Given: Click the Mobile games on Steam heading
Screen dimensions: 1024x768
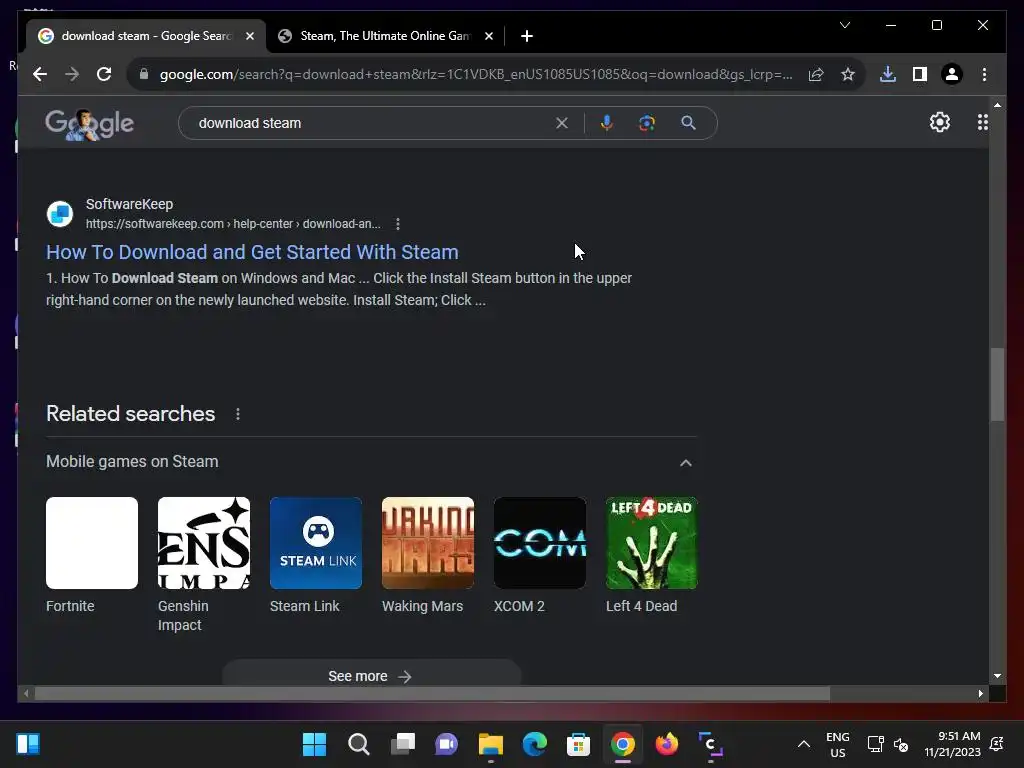Looking at the screenshot, I should coord(132,462).
